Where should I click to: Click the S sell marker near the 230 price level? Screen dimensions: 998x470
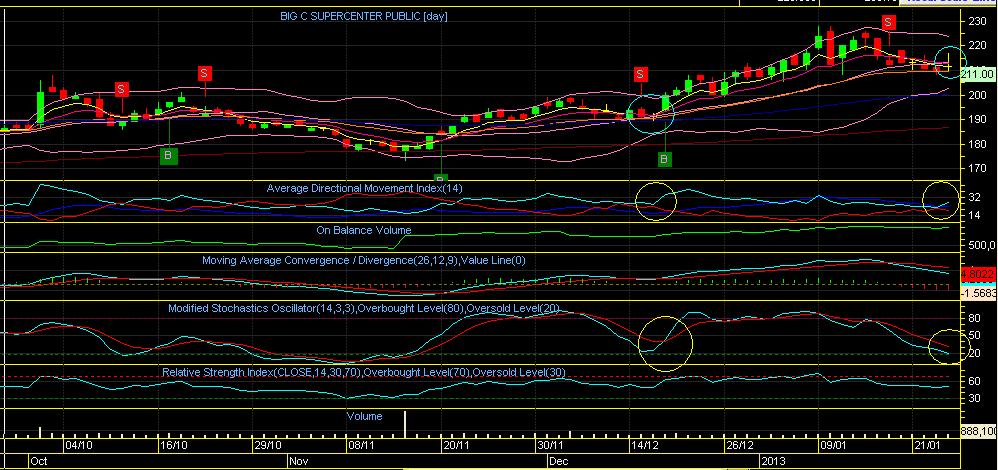click(889, 22)
